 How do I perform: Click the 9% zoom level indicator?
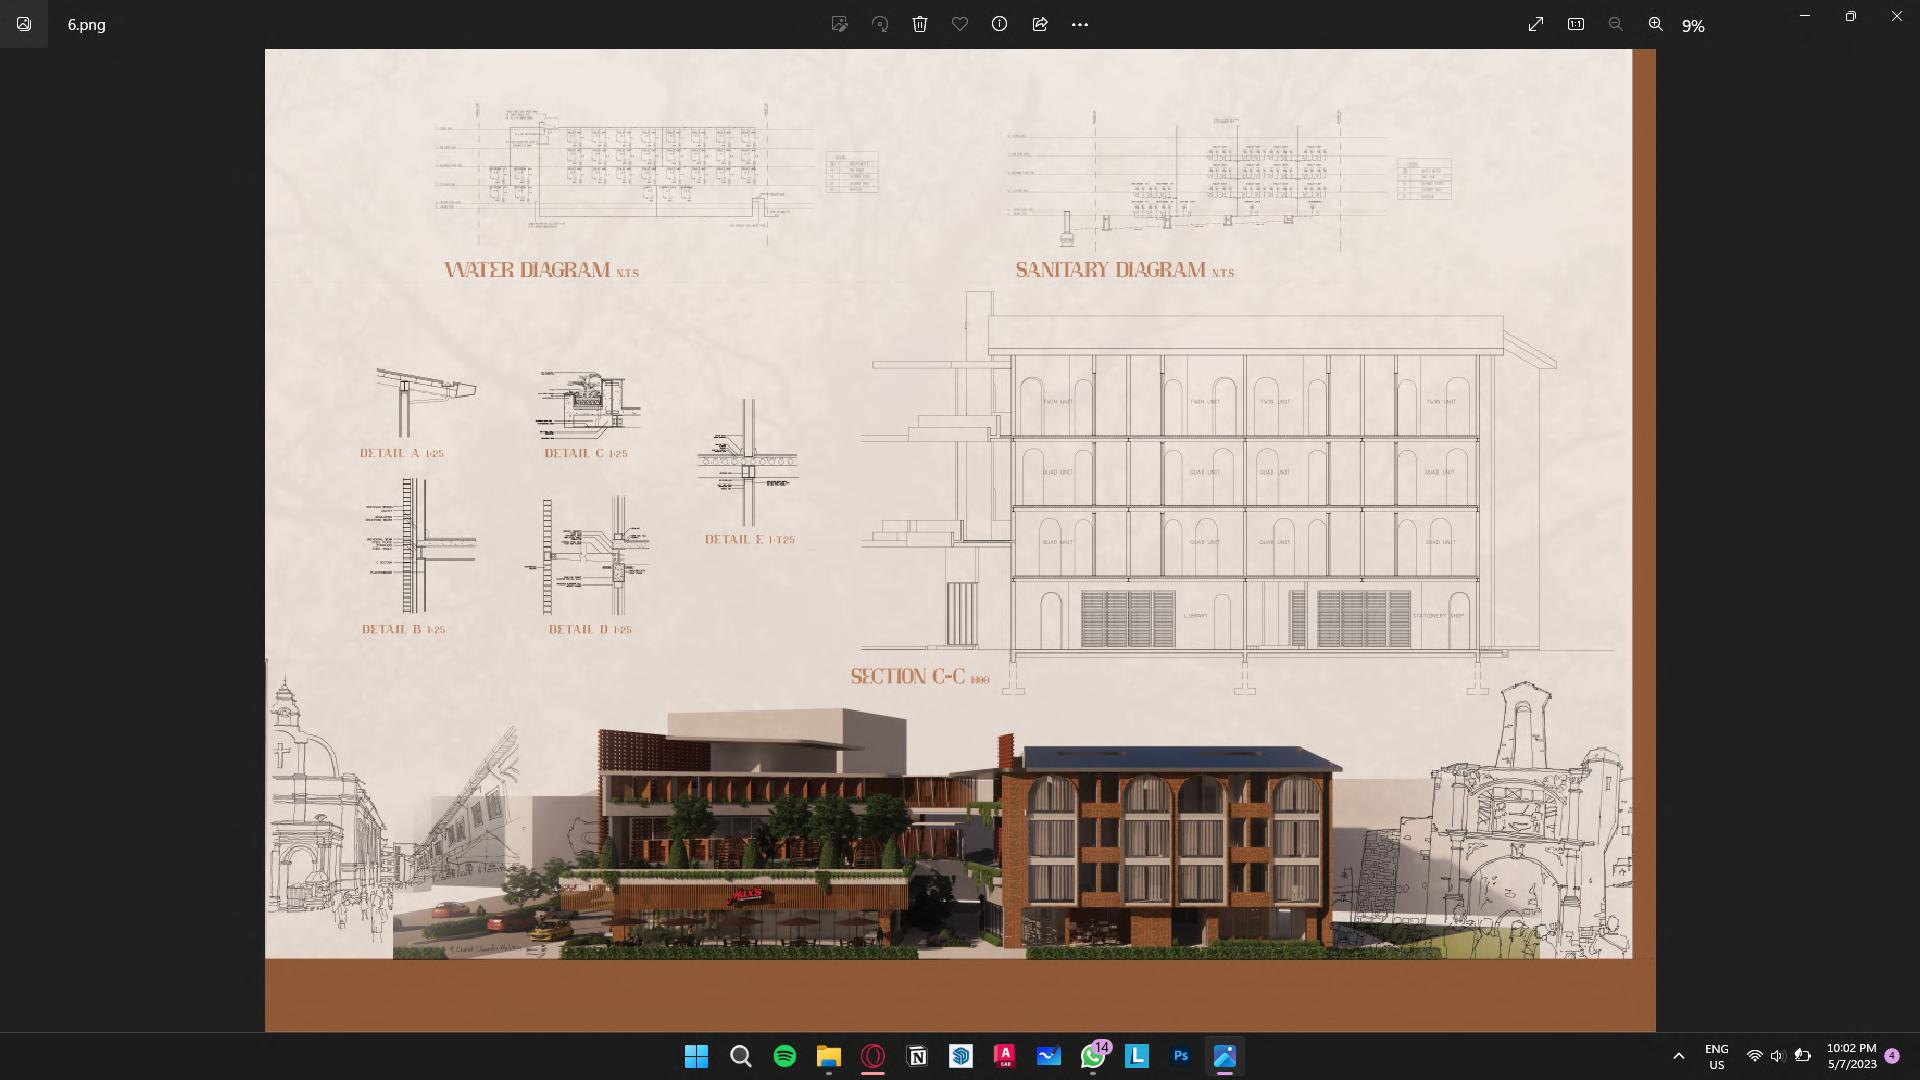point(1693,26)
